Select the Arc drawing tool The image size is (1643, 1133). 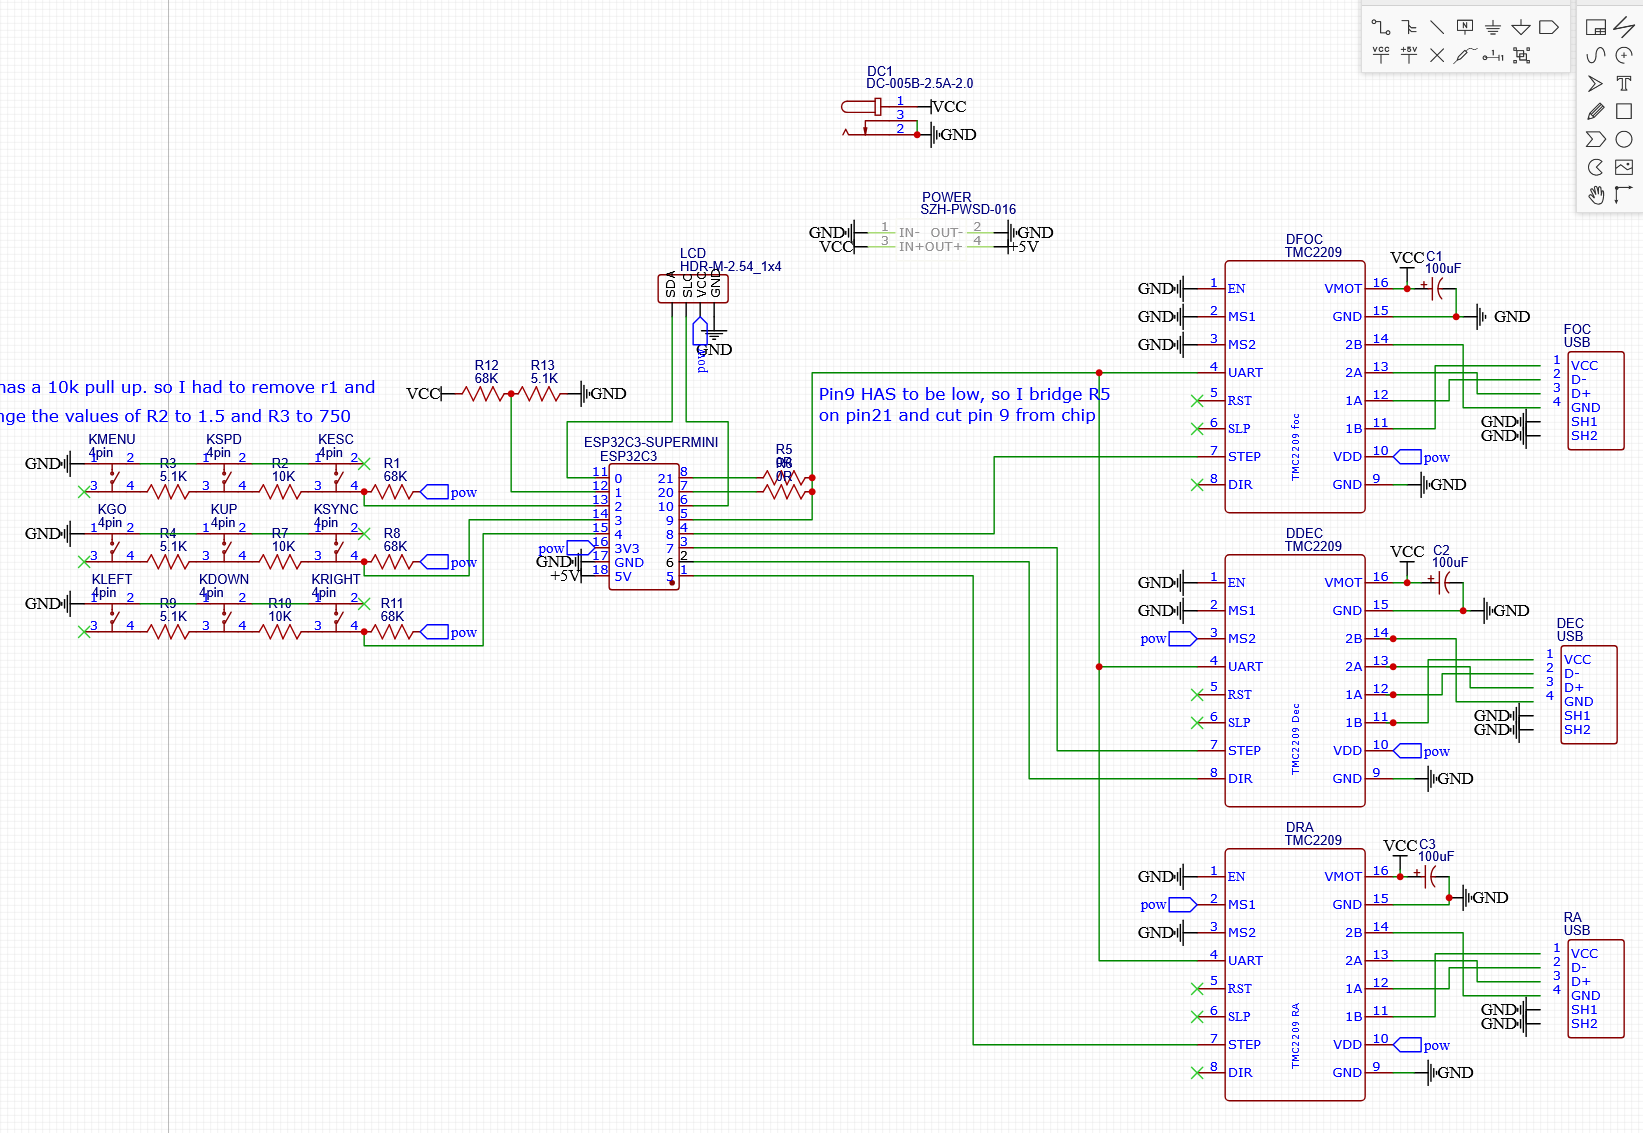1624,55
